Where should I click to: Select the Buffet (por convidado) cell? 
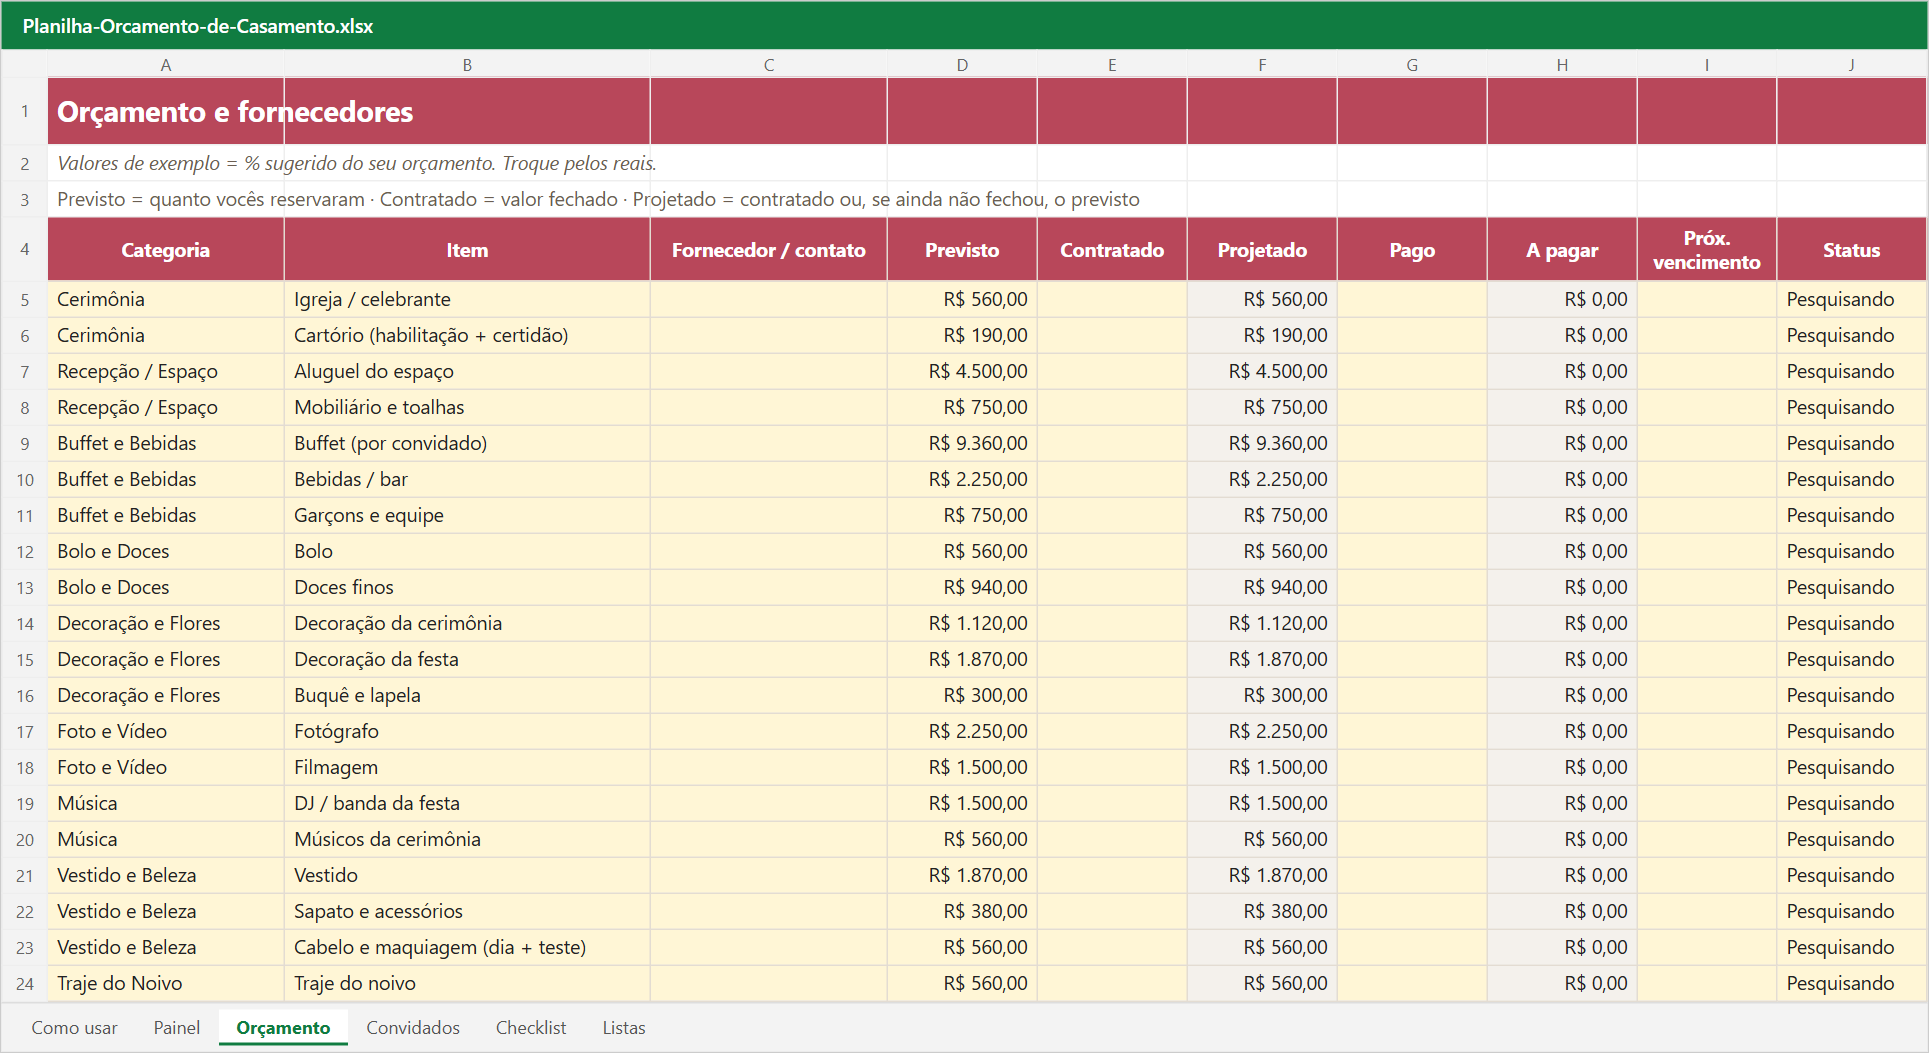point(467,444)
